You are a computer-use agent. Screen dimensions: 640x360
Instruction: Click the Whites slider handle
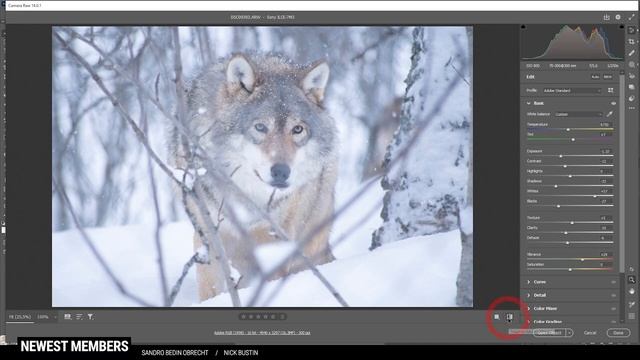click(595, 196)
